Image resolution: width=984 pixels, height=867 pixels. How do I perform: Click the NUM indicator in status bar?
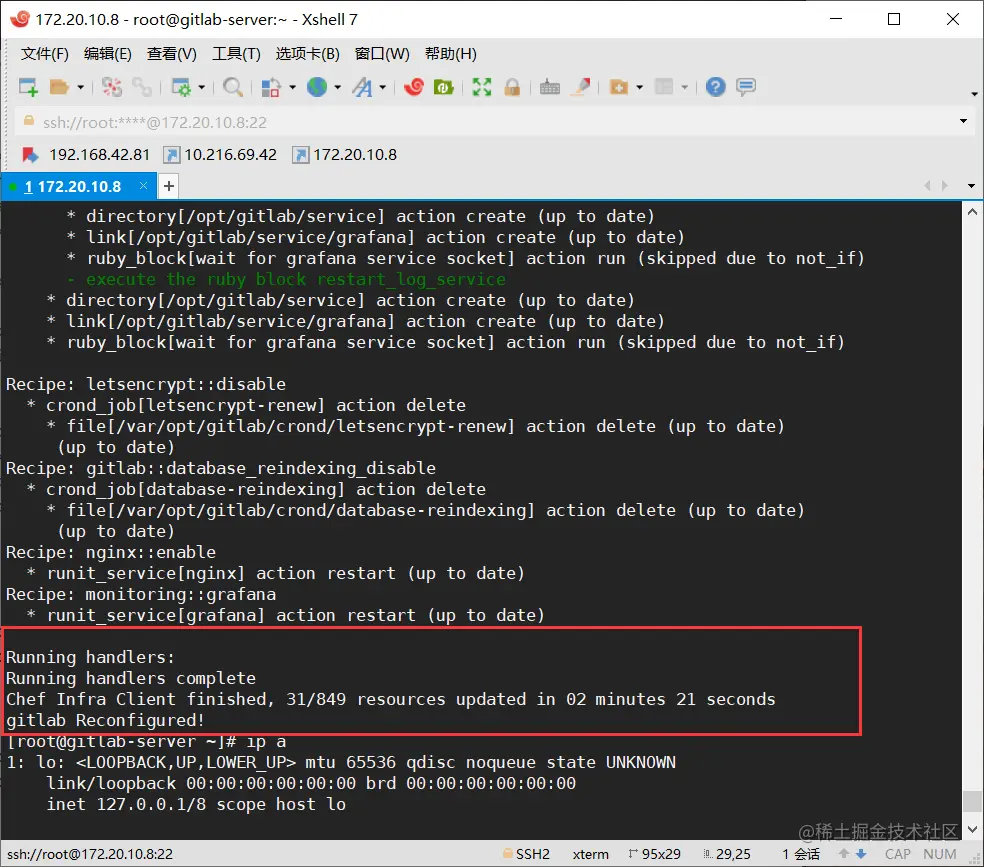pos(939,854)
